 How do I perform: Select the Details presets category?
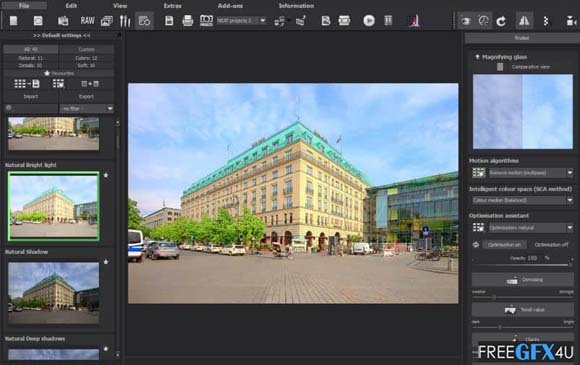coord(31,65)
